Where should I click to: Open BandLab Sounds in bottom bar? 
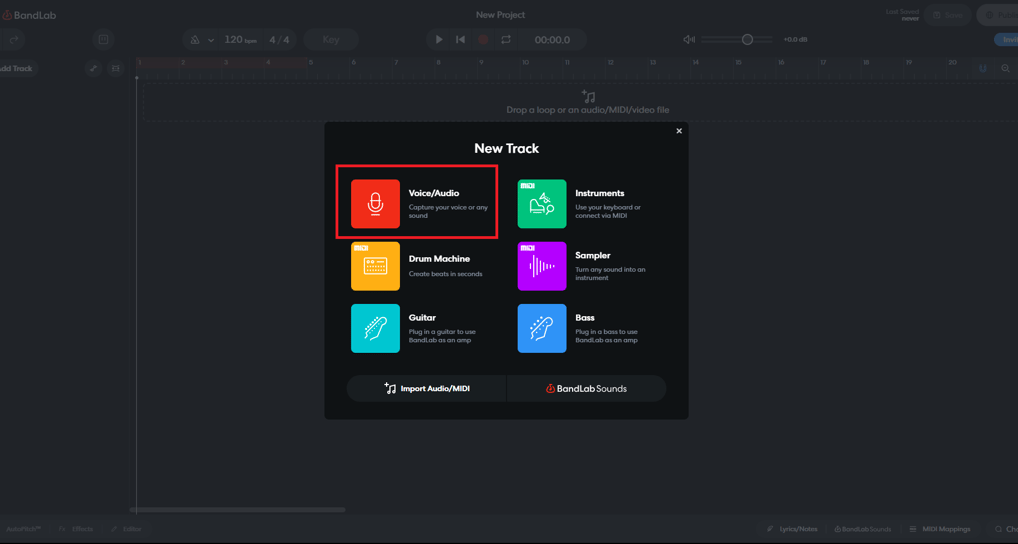pos(863,529)
